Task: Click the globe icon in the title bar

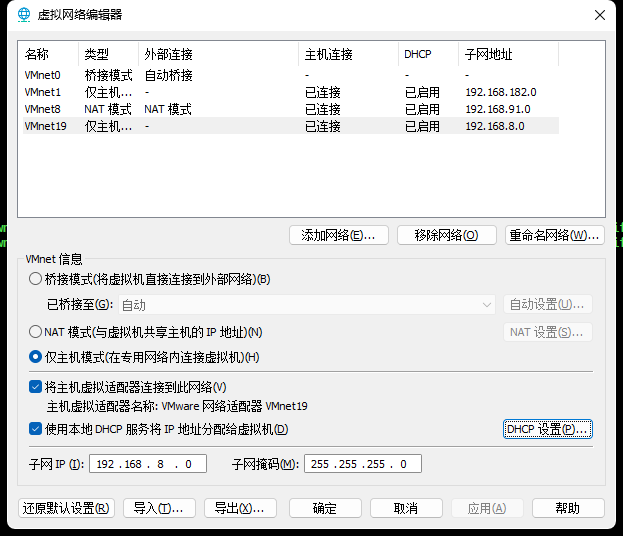Action: coord(24,15)
